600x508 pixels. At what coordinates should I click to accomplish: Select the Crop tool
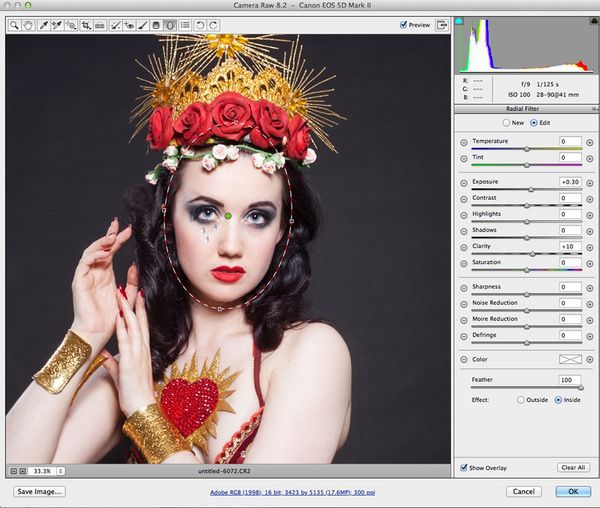pyautogui.click(x=87, y=24)
